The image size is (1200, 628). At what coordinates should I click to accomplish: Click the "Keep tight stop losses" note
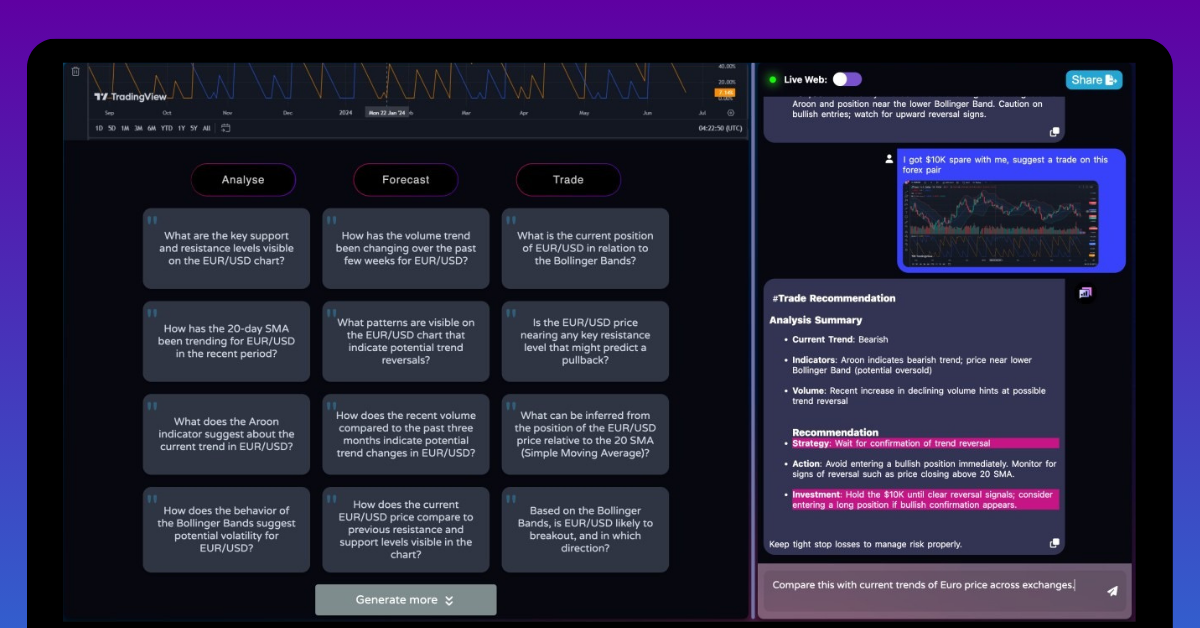point(865,544)
